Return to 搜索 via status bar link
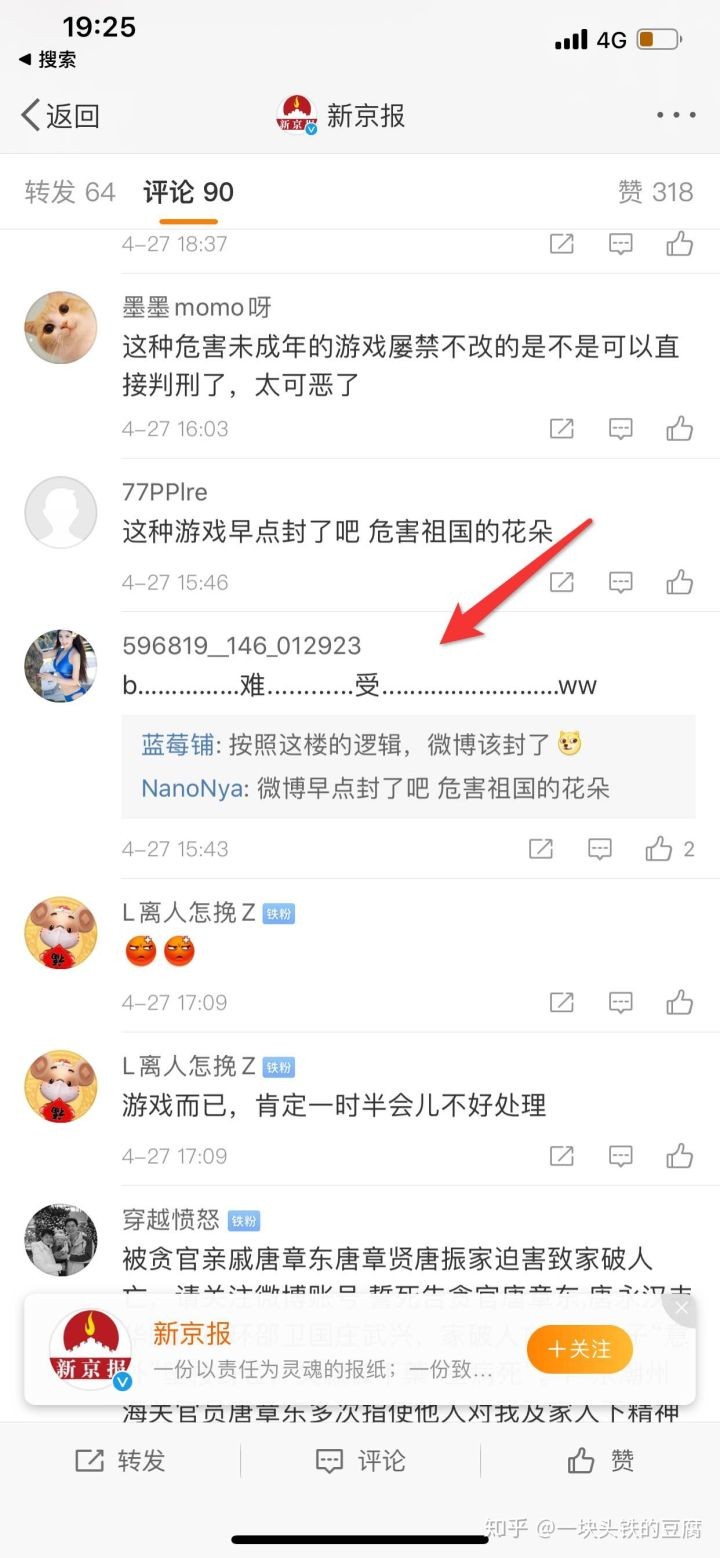Viewport: 720px width, 1558px height. pos(47,60)
